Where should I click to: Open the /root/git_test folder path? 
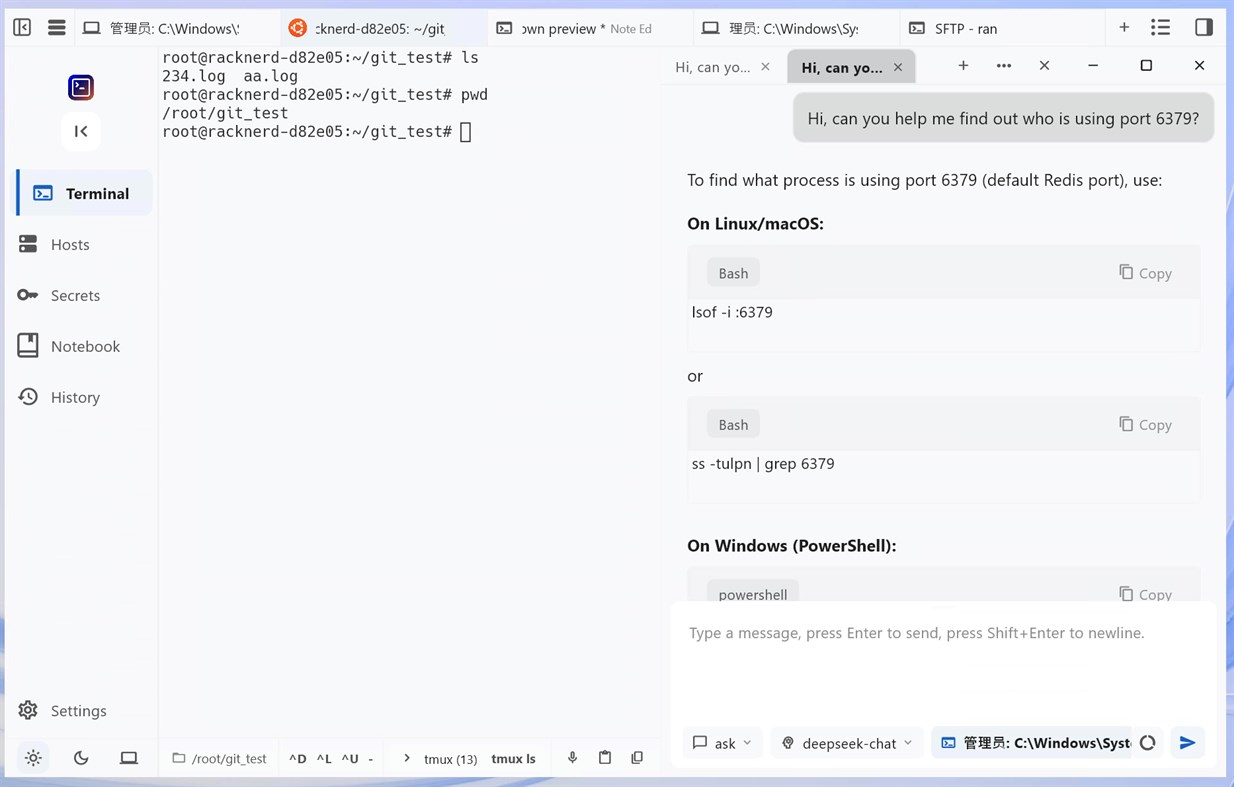tap(219, 758)
